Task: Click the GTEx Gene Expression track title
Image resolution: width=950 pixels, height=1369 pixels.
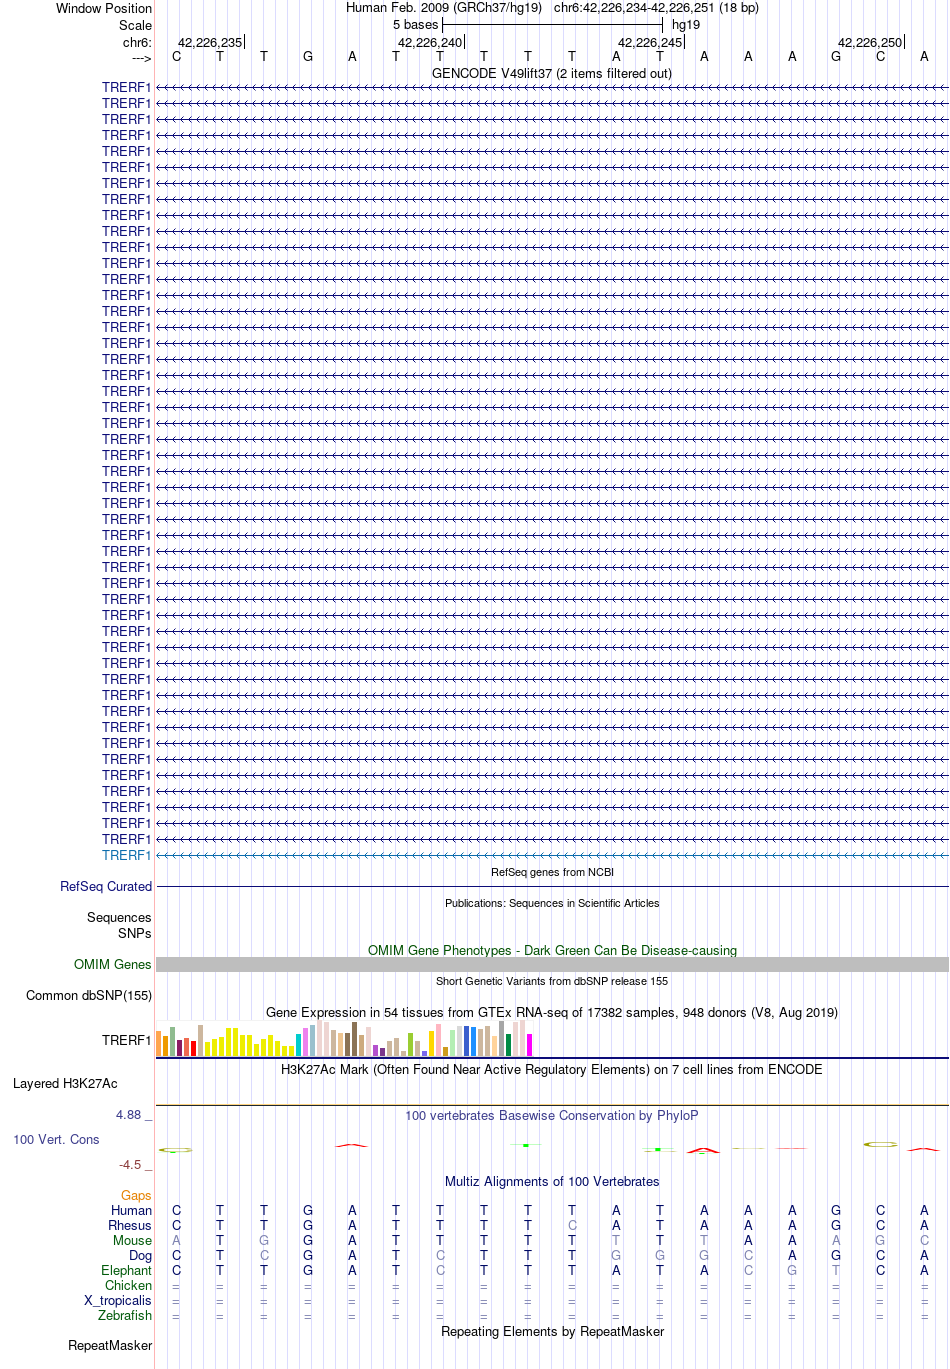Action: pos(552,1012)
